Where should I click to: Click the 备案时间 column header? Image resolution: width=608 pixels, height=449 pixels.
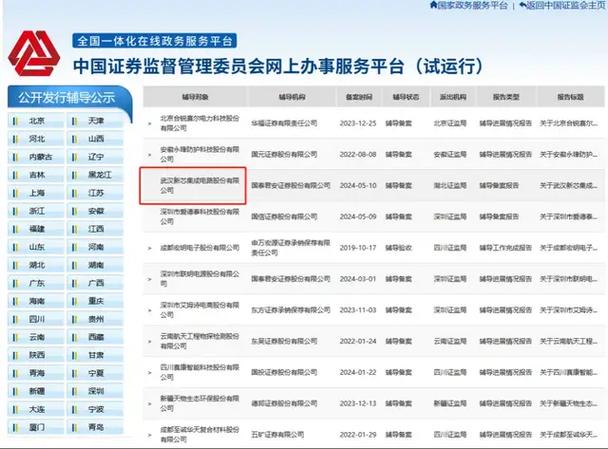pos(359,97)
